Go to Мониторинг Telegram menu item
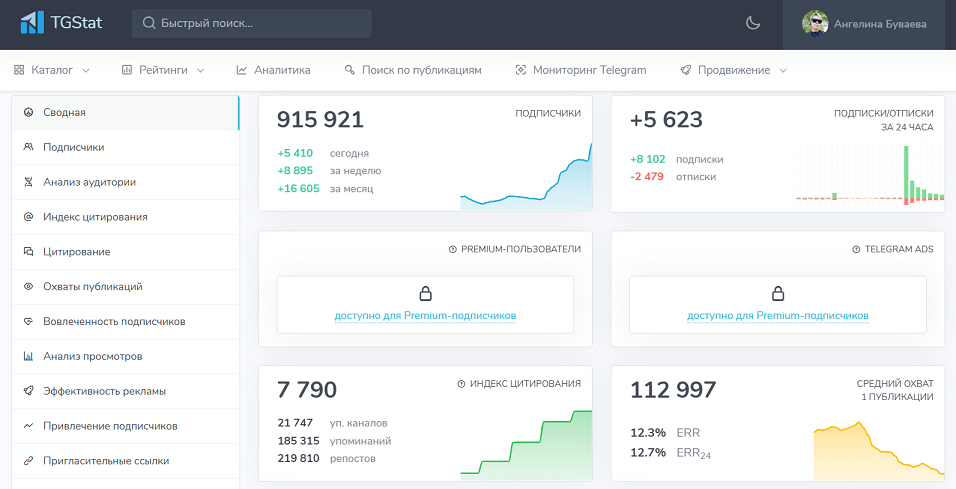Screen dimensions: 956x489 [581, 70]
